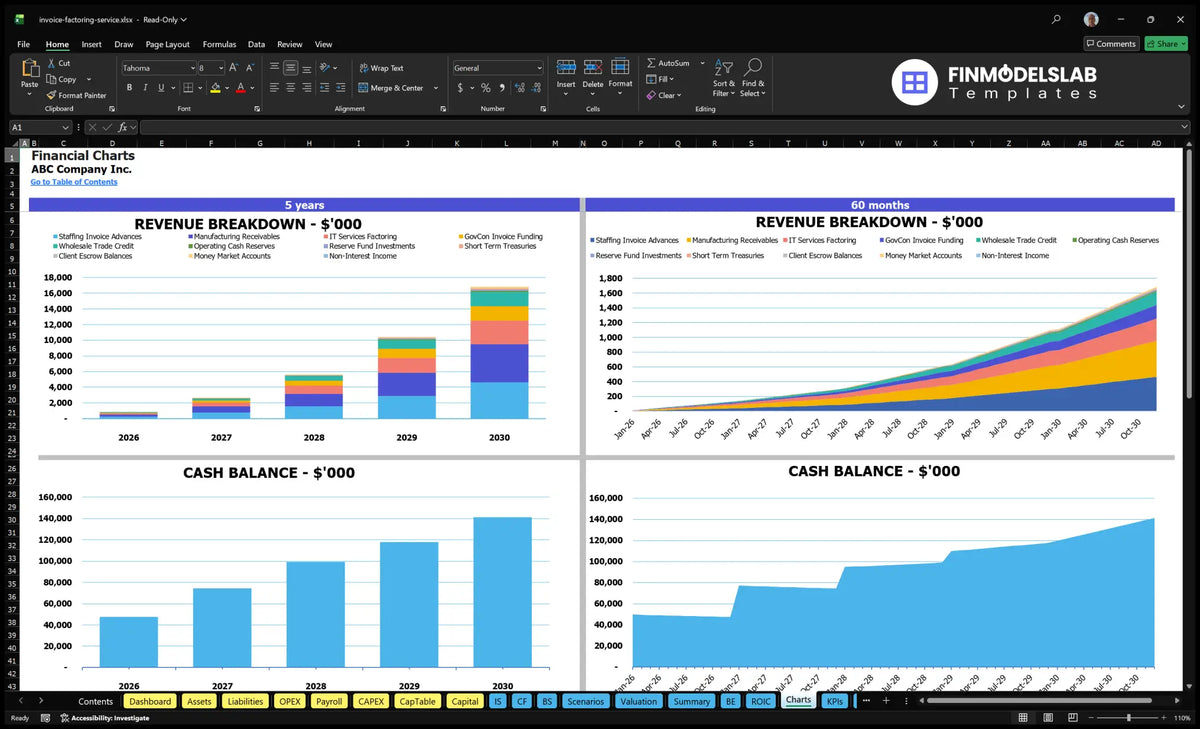Switch to the Page Layout tab

pyautogui.click(x=167, y=44)
